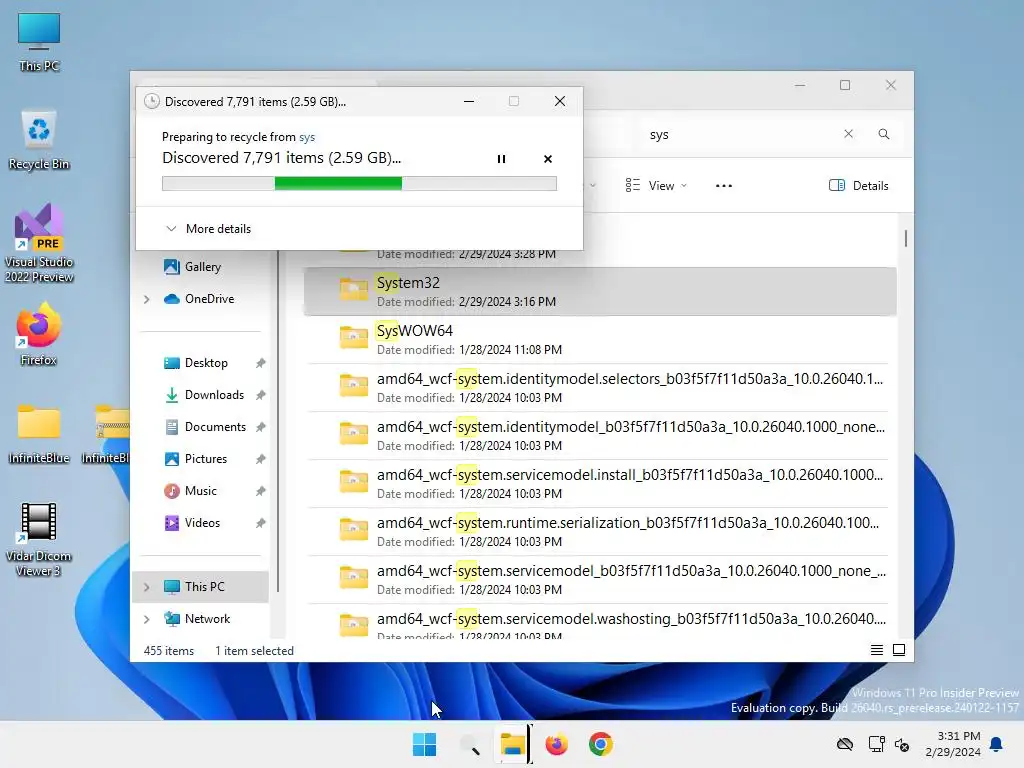Click the pin icon next to Music
The height and width of the screenshot is (768, 1024).
coord(261,491)
